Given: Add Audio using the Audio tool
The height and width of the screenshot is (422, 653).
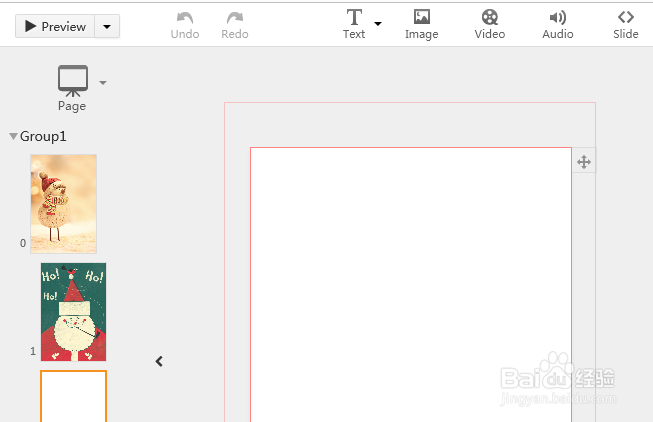Looking at the screenshot, I should click(x=558, y=25).
